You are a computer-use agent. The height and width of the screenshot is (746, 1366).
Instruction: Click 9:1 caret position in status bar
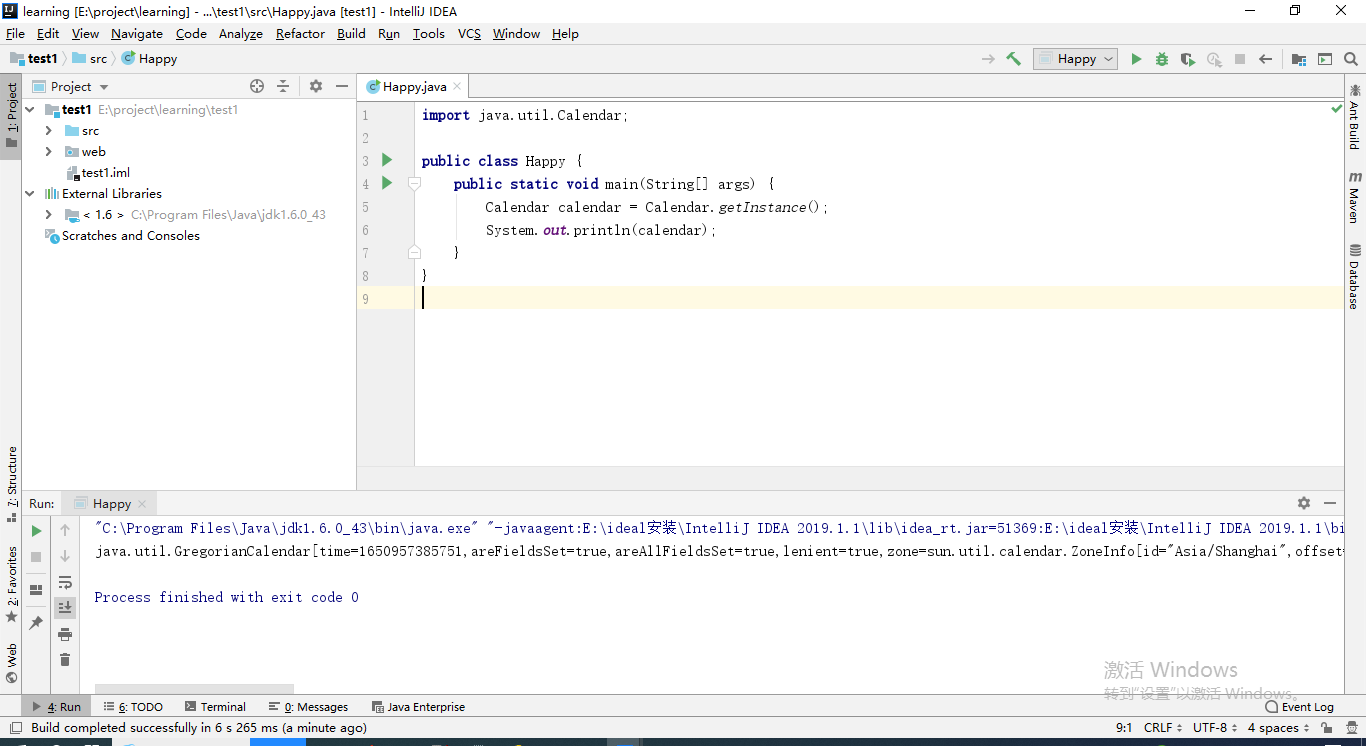click(x=1124, y=728)
